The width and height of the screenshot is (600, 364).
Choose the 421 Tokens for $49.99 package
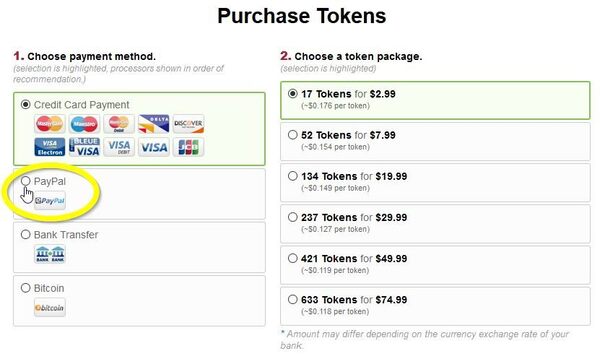[435, 265]
